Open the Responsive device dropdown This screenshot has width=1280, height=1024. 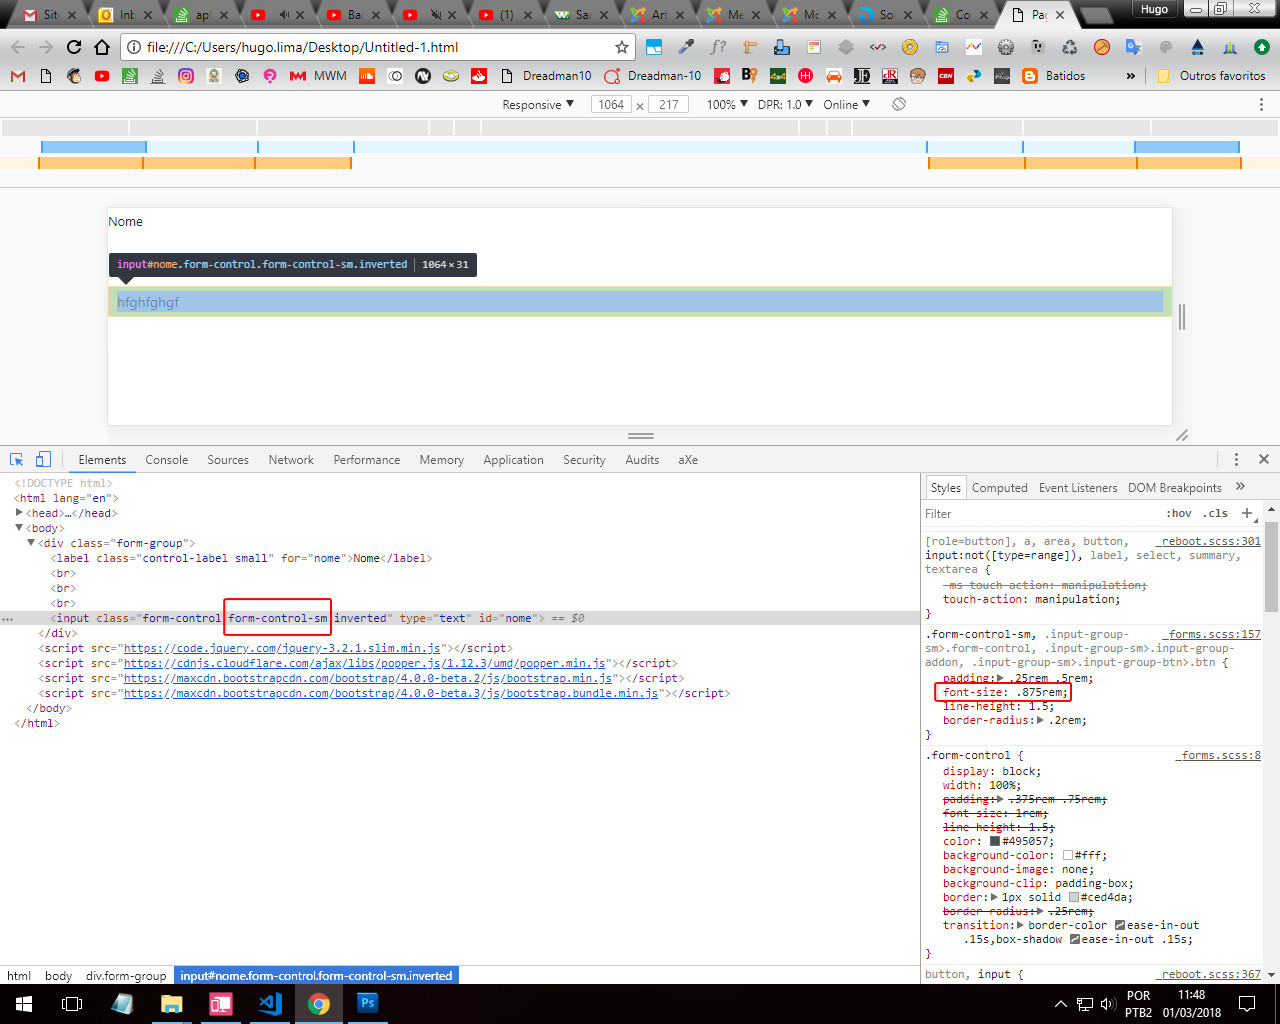coord(538,104)
